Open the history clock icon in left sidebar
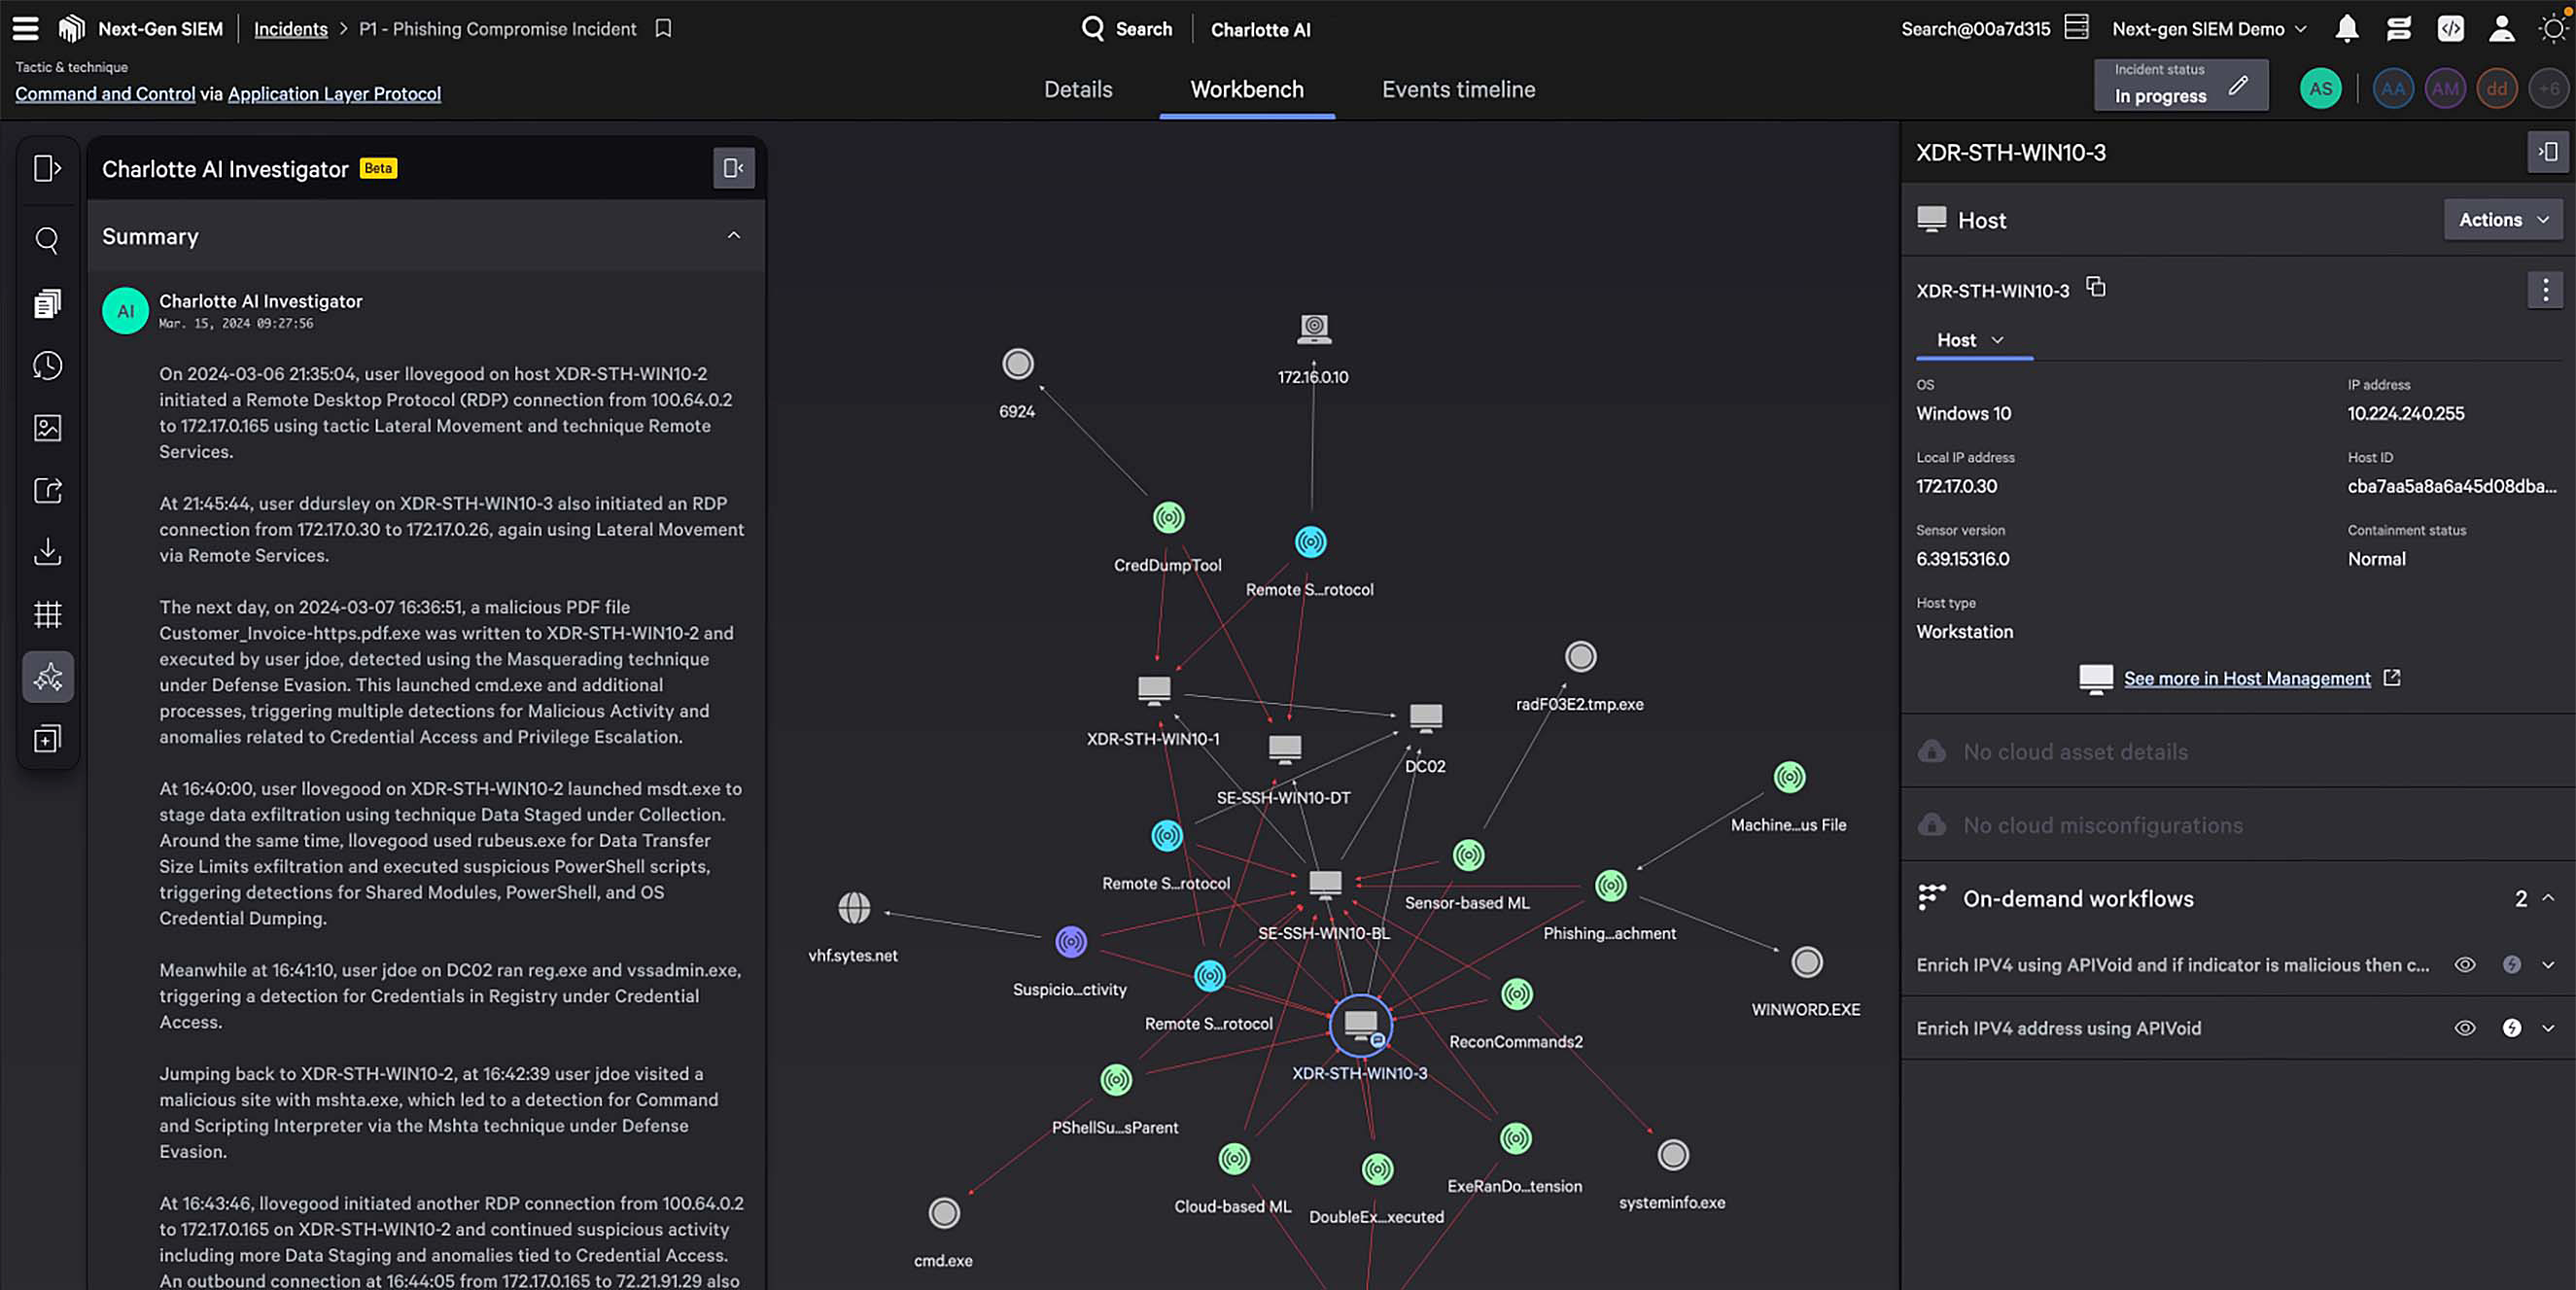Image resolution: width=2576 pixels, height=1290 pixels. pos(47,365)
